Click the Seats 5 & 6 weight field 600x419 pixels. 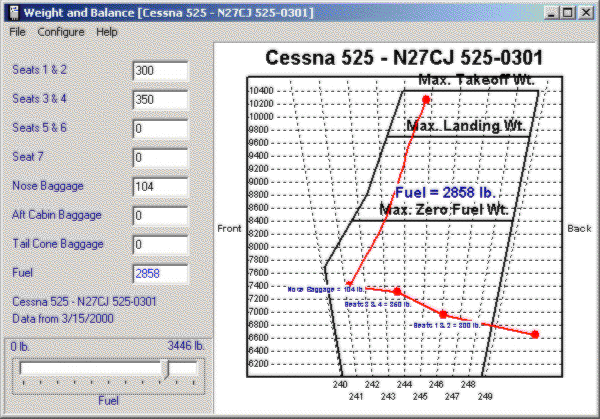tap(160, 129)
